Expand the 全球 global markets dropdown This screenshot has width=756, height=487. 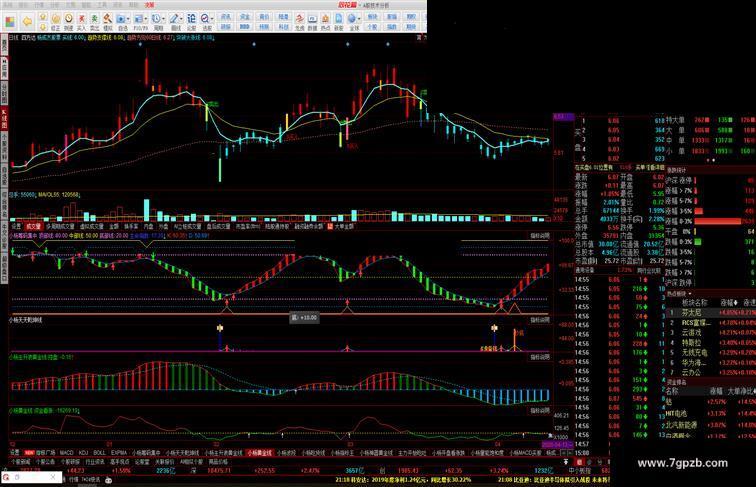(359, 19)
